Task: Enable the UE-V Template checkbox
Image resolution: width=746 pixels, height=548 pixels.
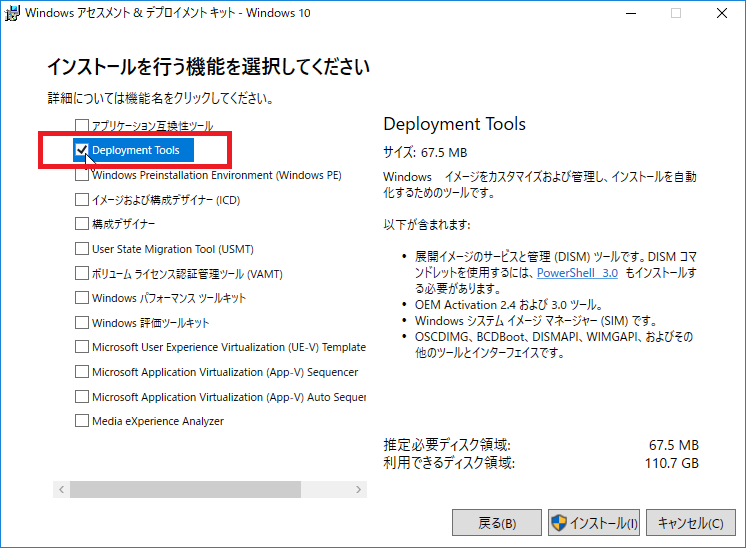Action: pos(82,347)
